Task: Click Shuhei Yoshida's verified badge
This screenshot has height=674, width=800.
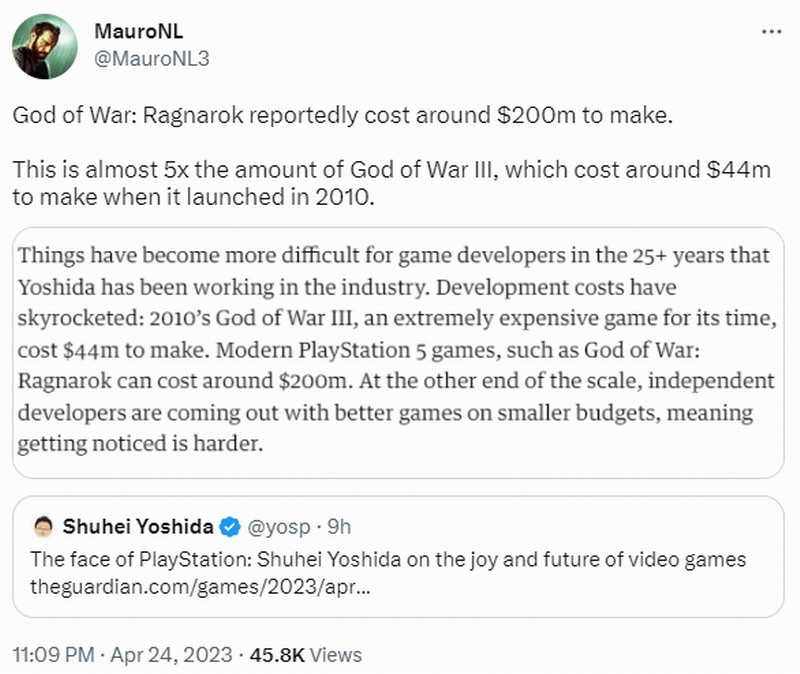Action: (x=230, y=527)
